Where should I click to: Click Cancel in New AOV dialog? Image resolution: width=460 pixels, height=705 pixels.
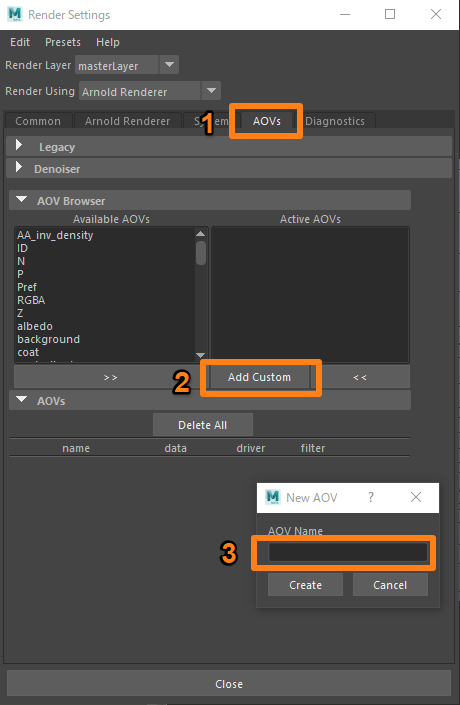[390, 585]
